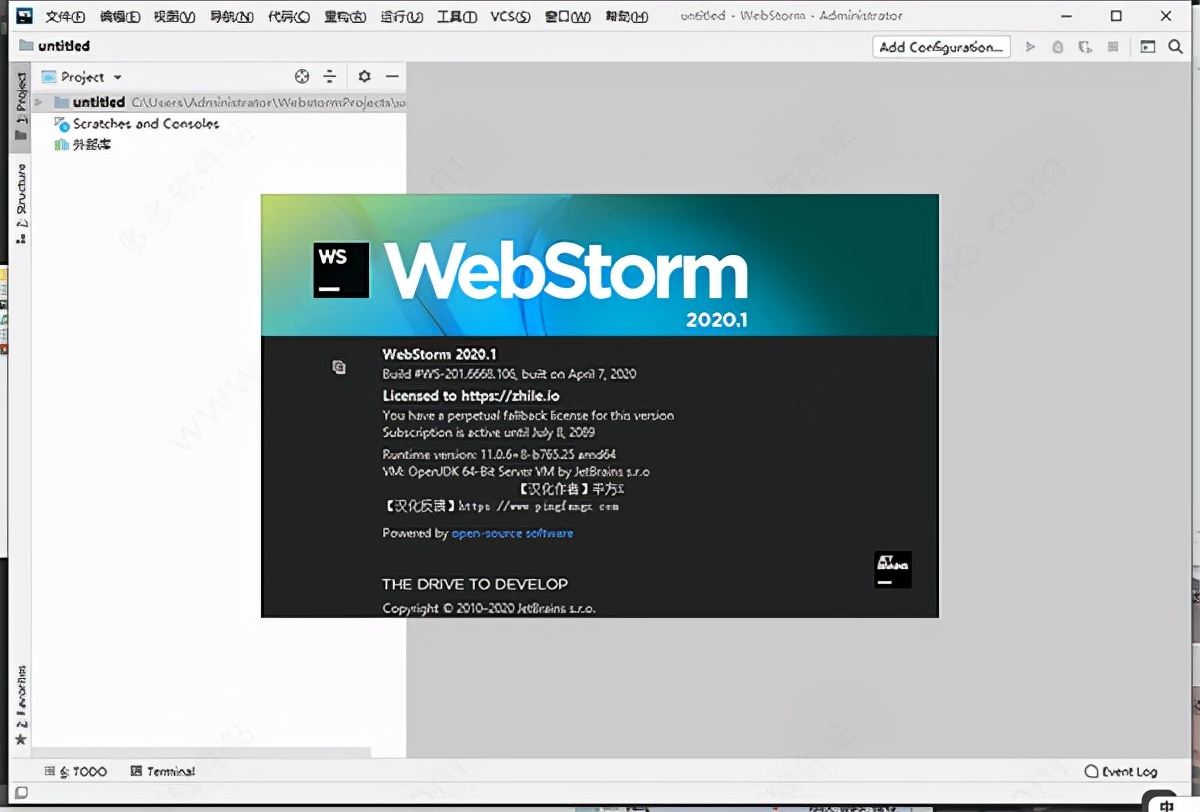This screenshot has height=812, width=1200.
Task: Click the WebStorm icon in title bar
Action: click(25, 16)
